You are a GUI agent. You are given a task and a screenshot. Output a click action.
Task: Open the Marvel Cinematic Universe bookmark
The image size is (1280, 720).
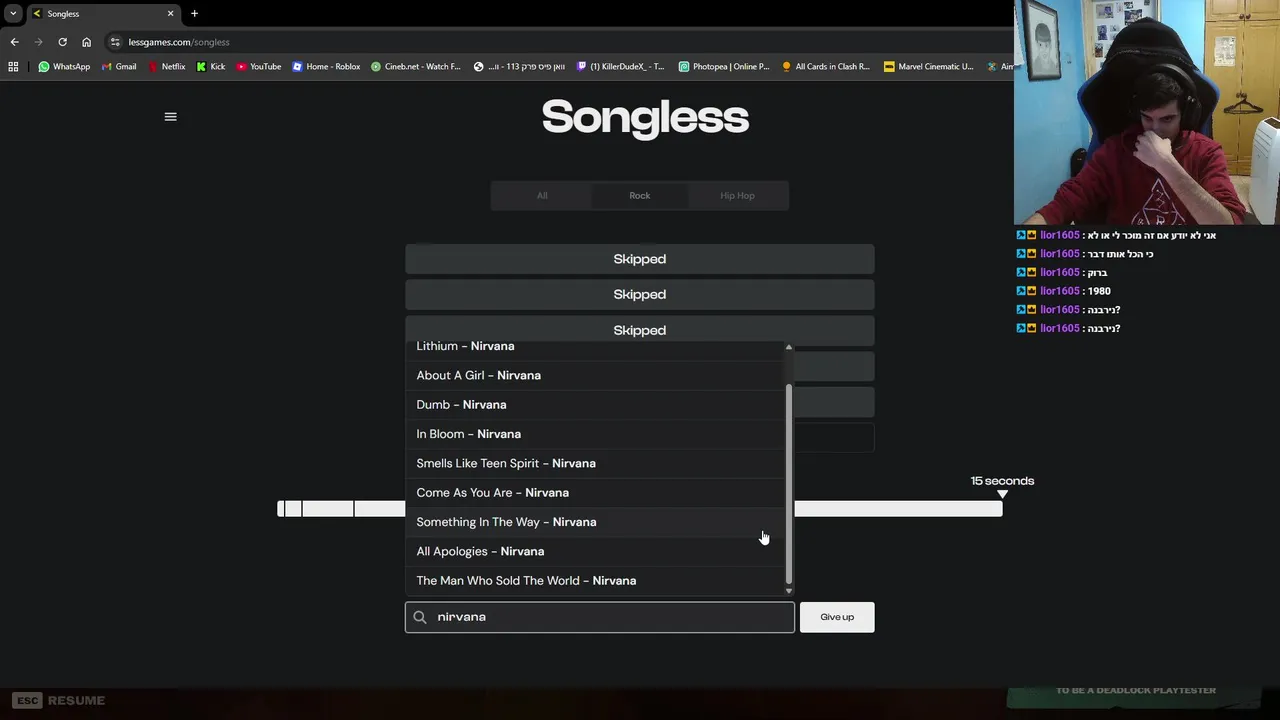pos(929,67)
